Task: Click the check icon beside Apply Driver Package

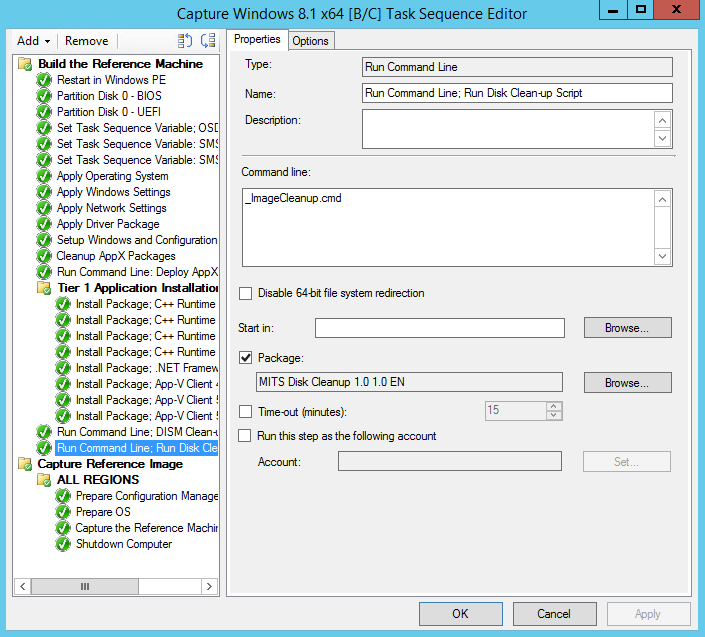Action: 44,224
